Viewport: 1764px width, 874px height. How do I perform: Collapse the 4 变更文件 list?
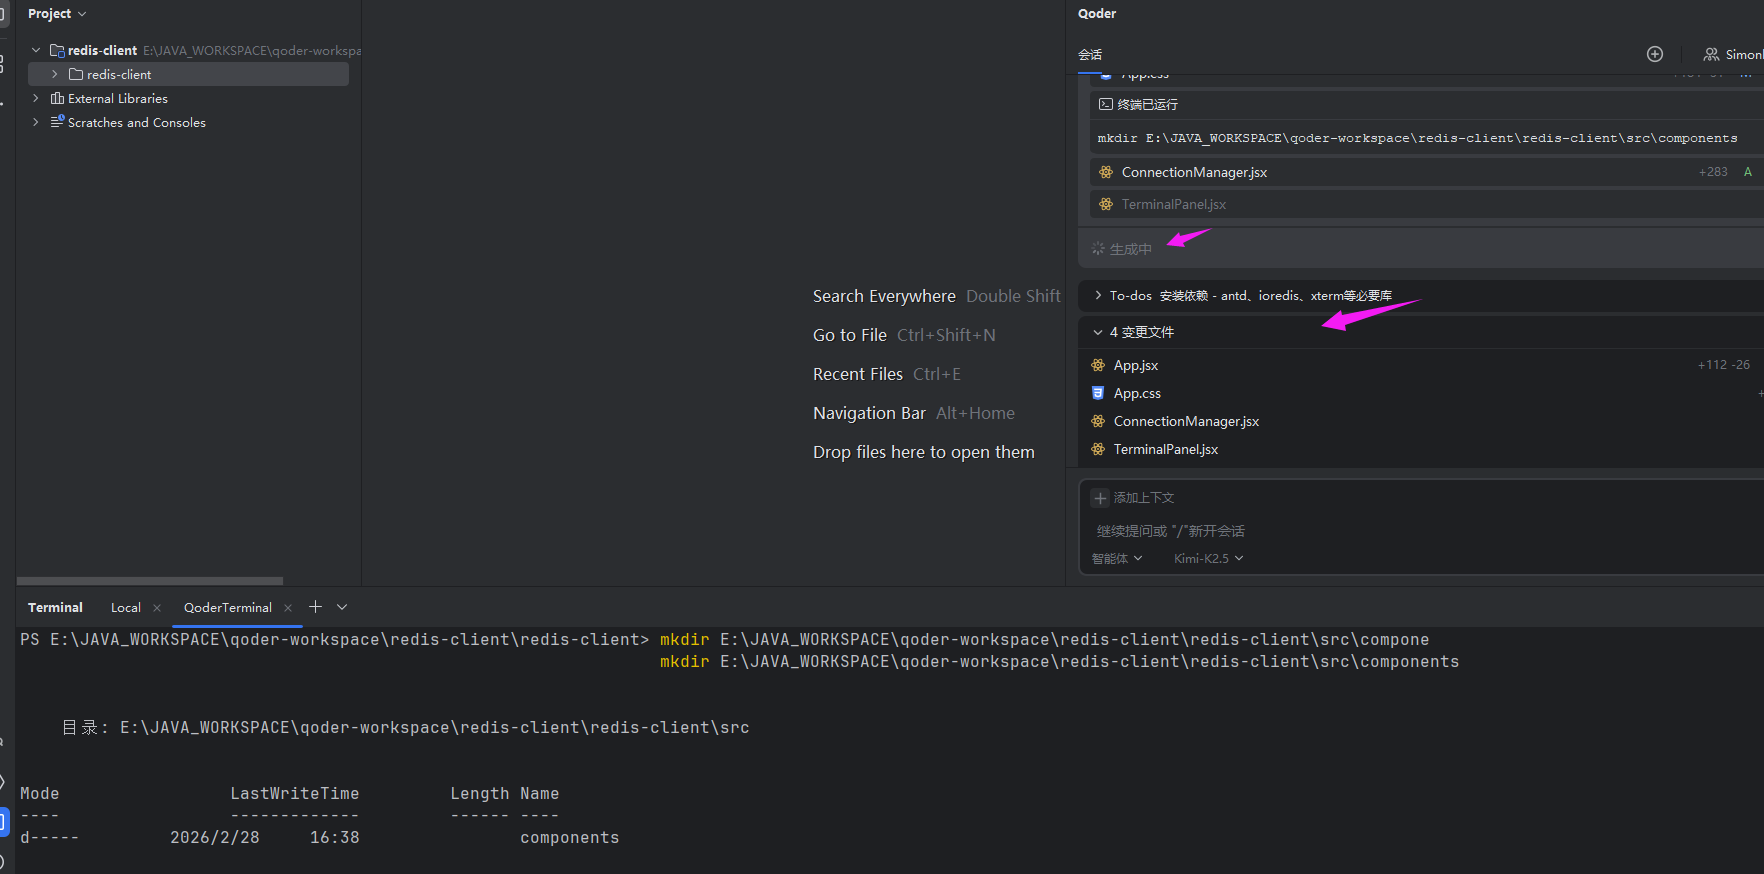click(x=1098, y=332)
